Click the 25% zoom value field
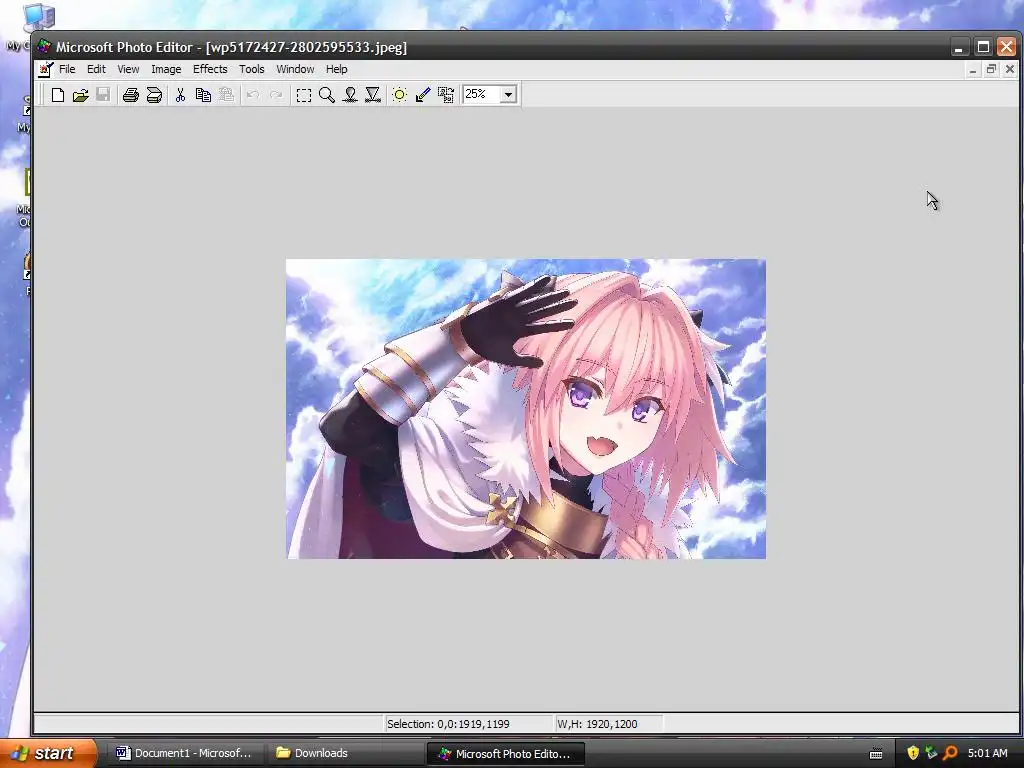 point(481,95)
